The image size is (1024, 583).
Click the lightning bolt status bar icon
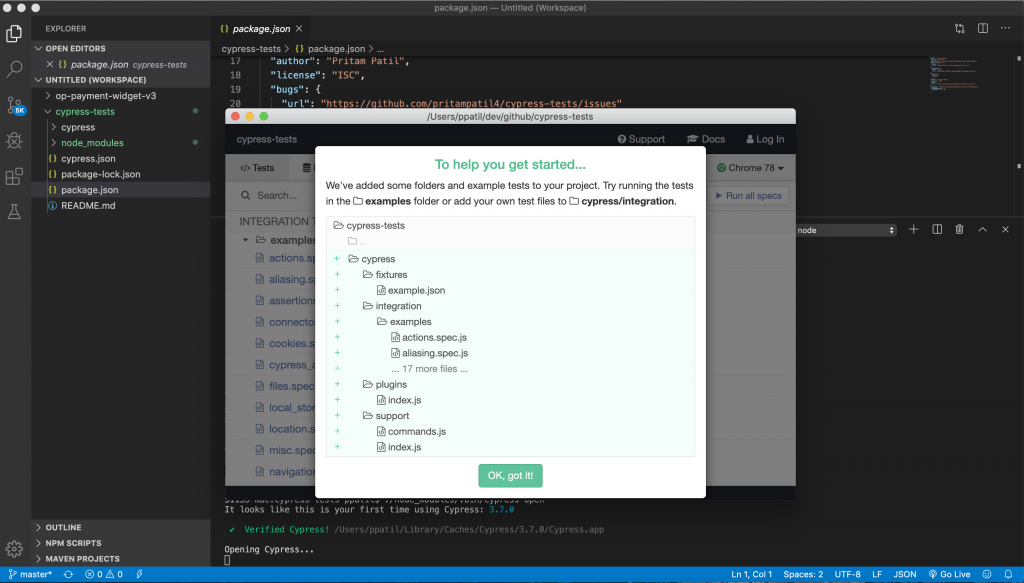(x=139, y=575)
